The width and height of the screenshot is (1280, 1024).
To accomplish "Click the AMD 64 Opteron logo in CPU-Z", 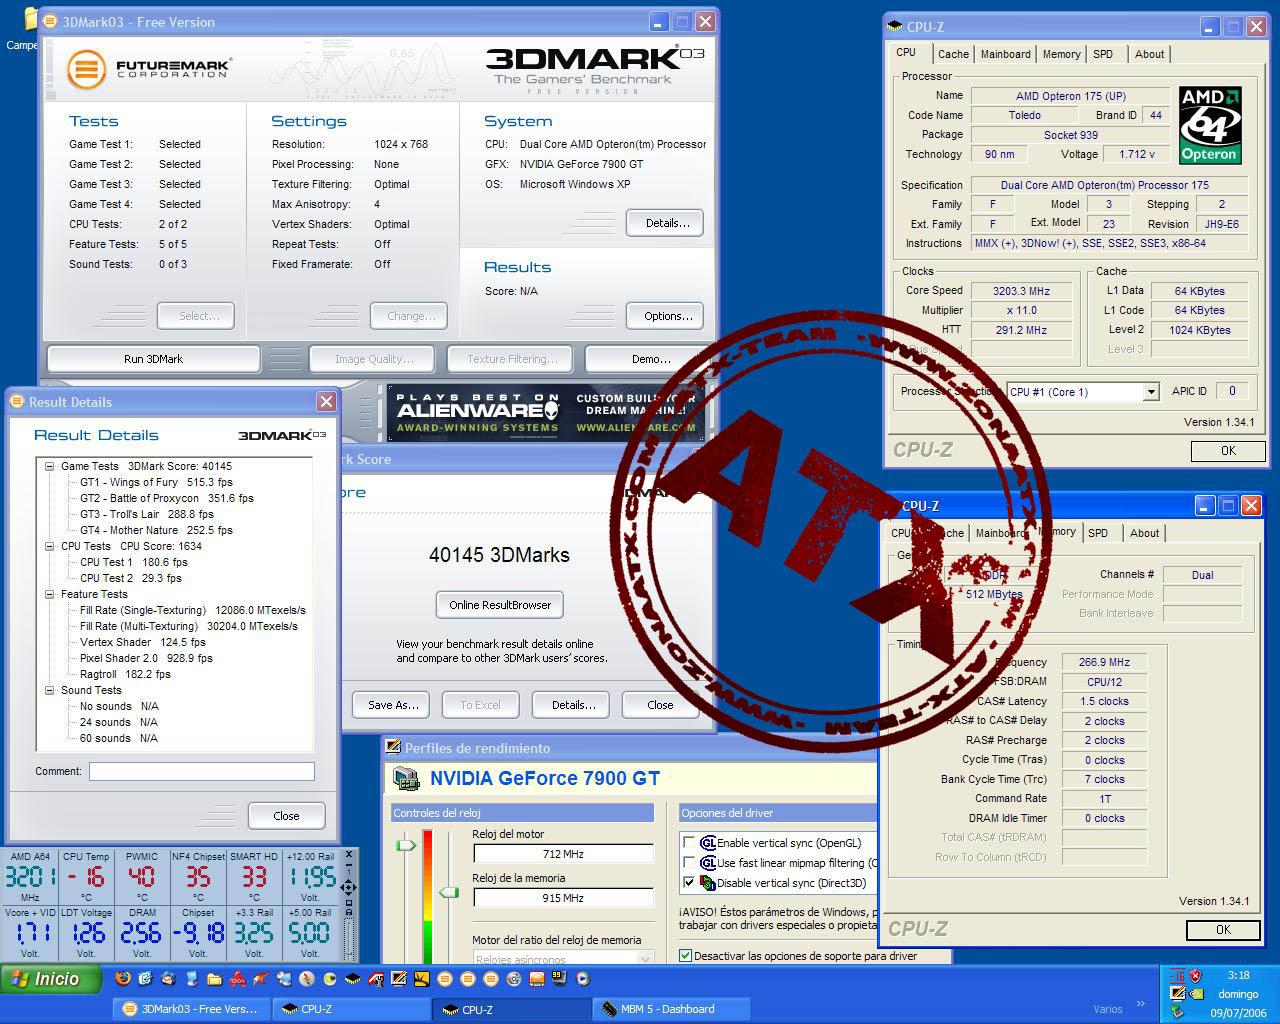I will click(1210, 125).
